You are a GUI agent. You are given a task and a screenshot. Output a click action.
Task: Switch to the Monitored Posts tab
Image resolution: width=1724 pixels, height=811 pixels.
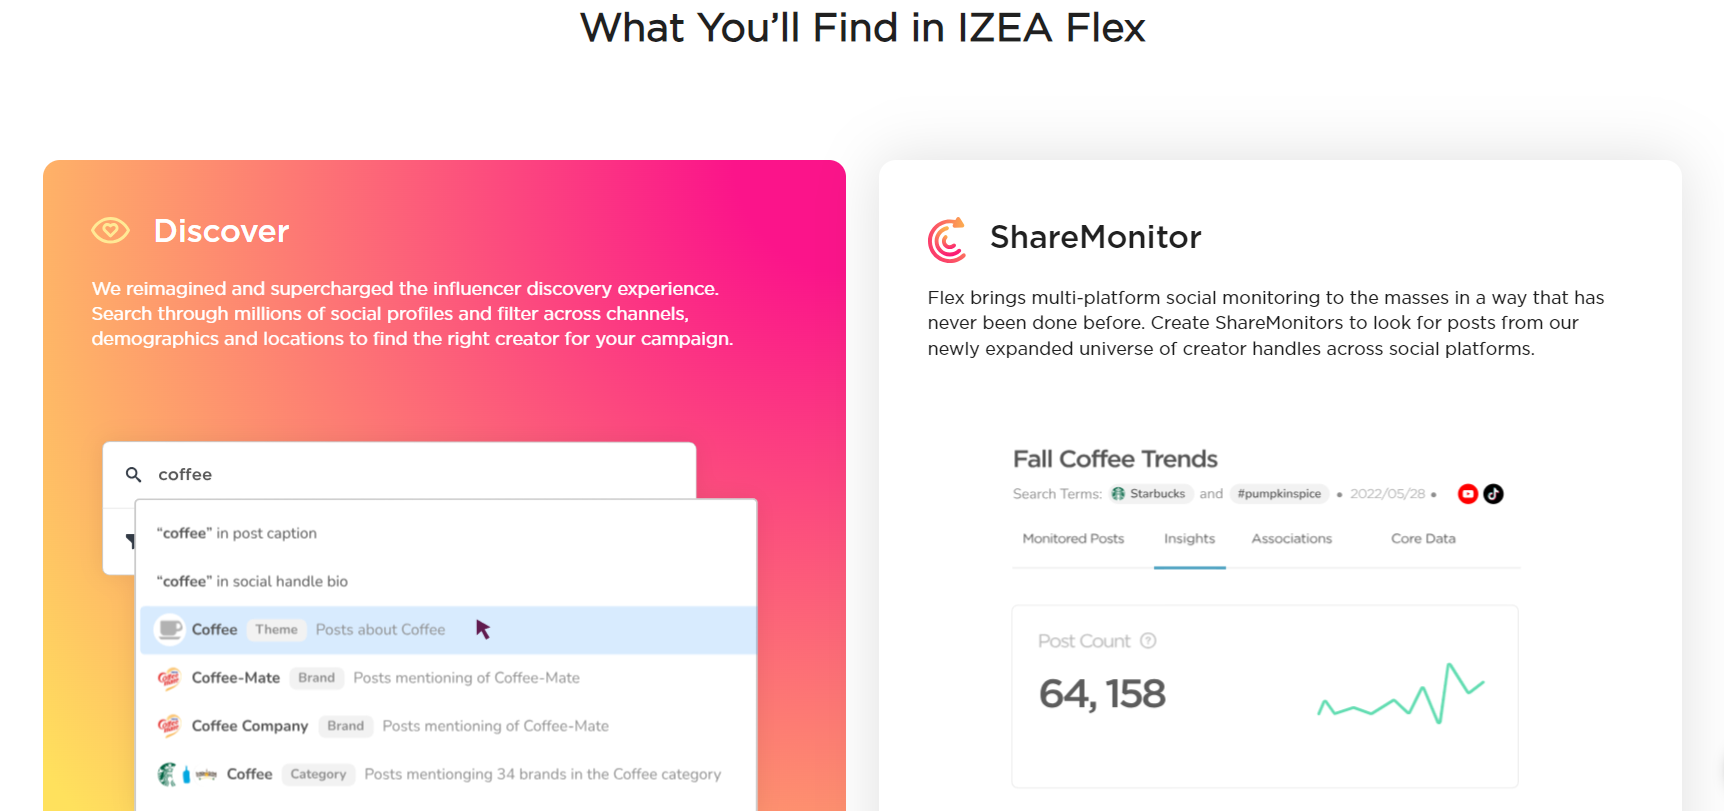[x=1072, y=538]
